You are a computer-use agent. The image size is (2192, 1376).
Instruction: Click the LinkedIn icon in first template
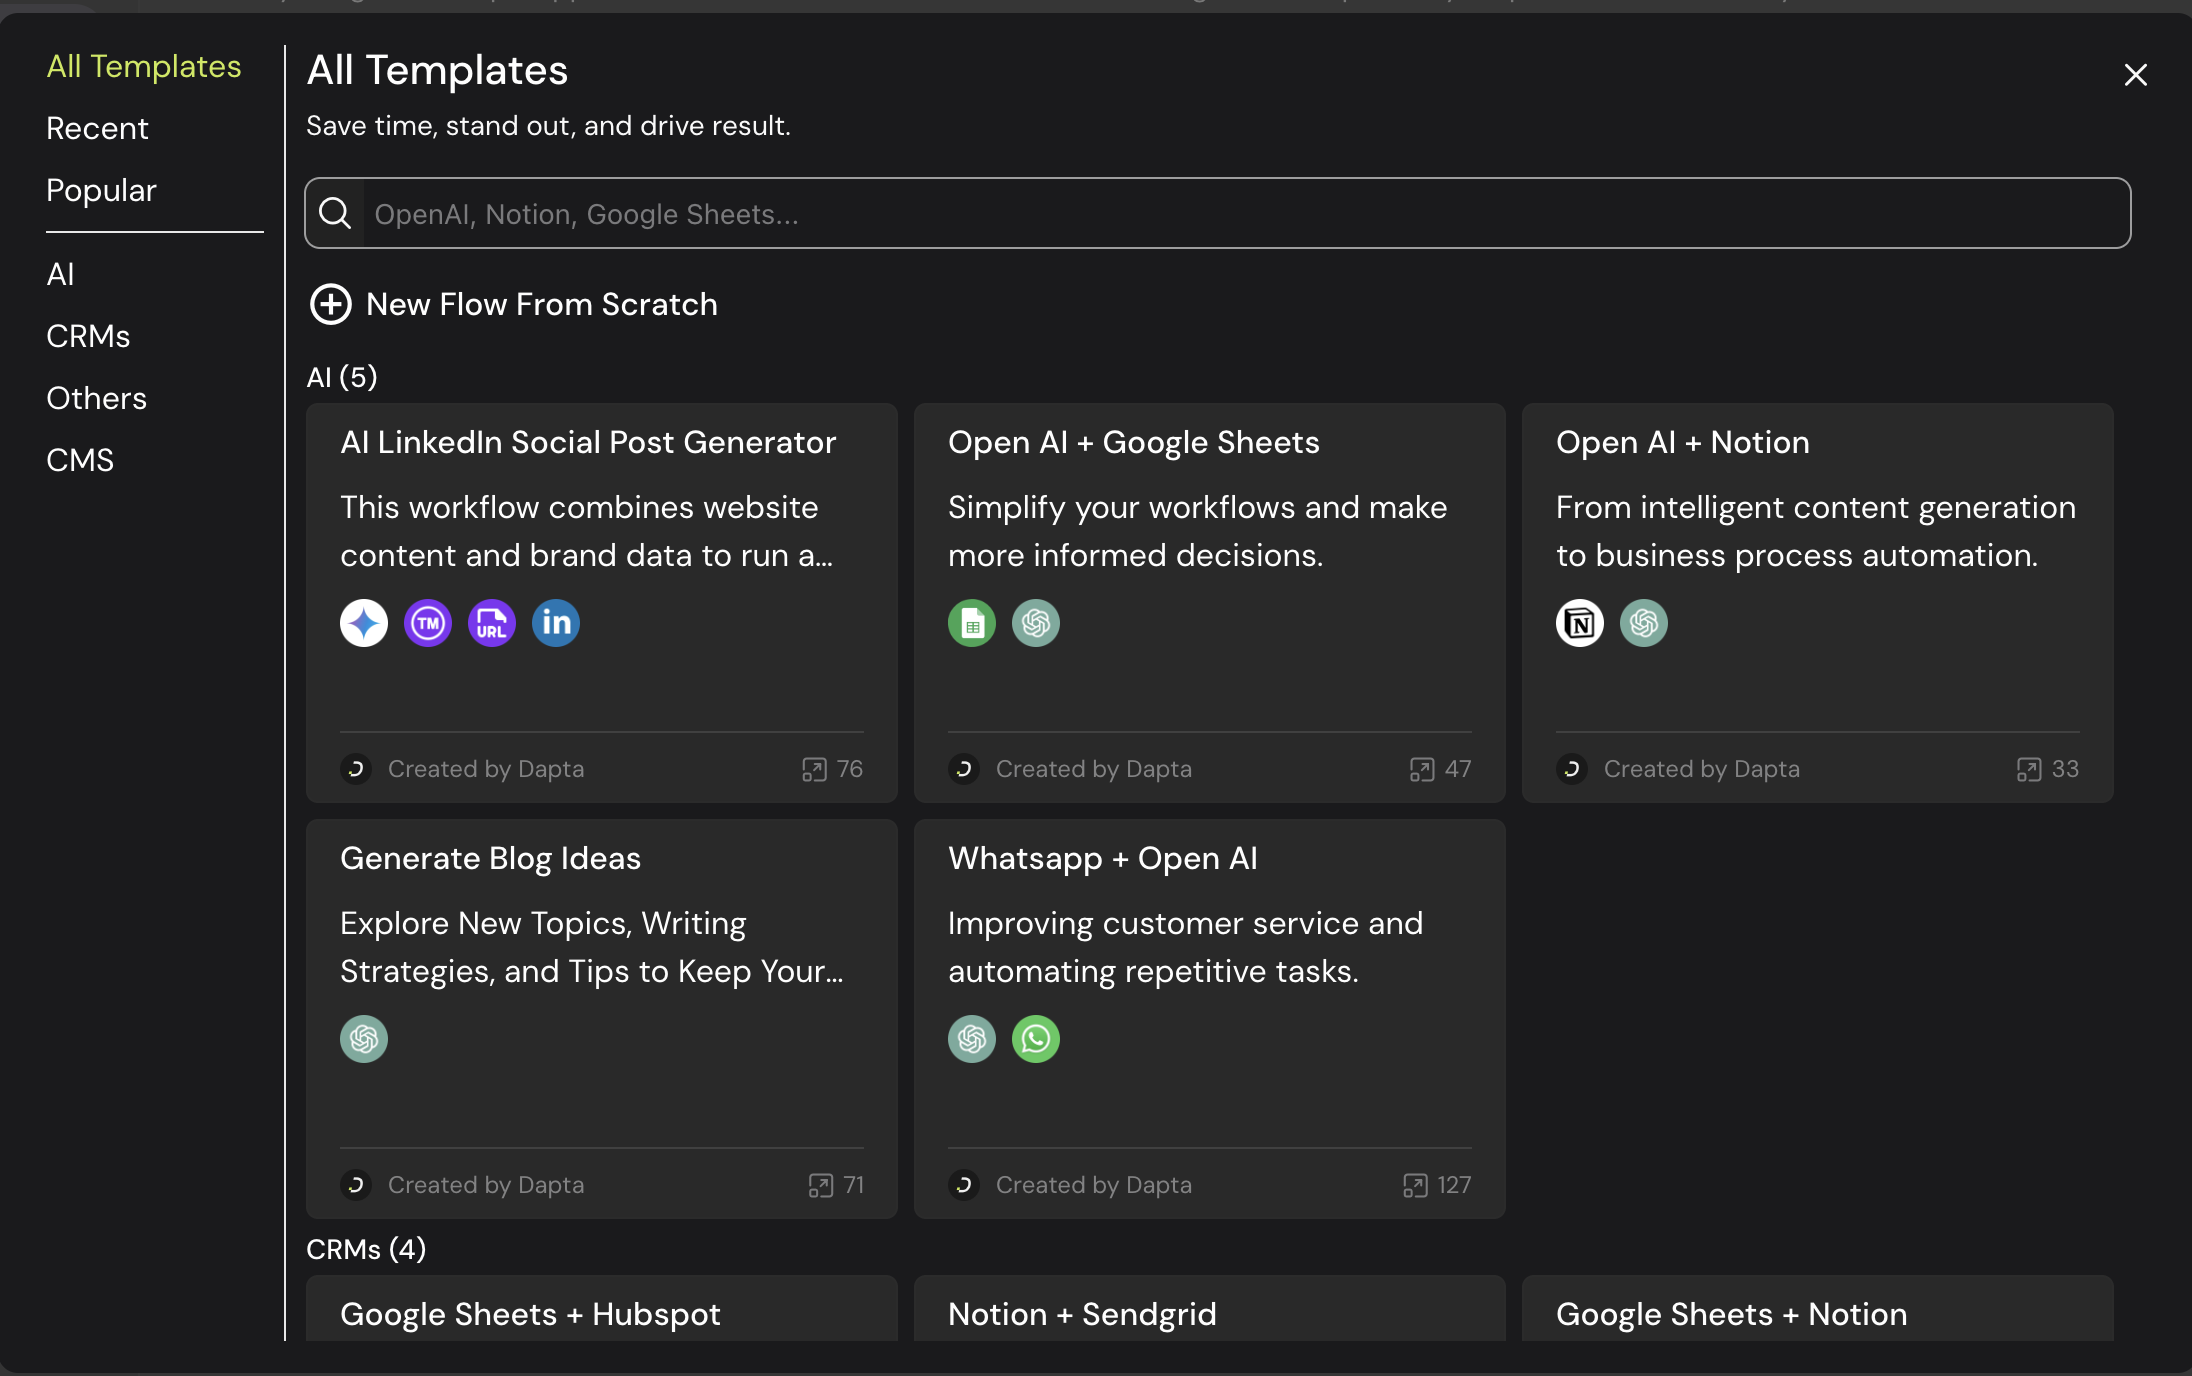coord(556,623)
